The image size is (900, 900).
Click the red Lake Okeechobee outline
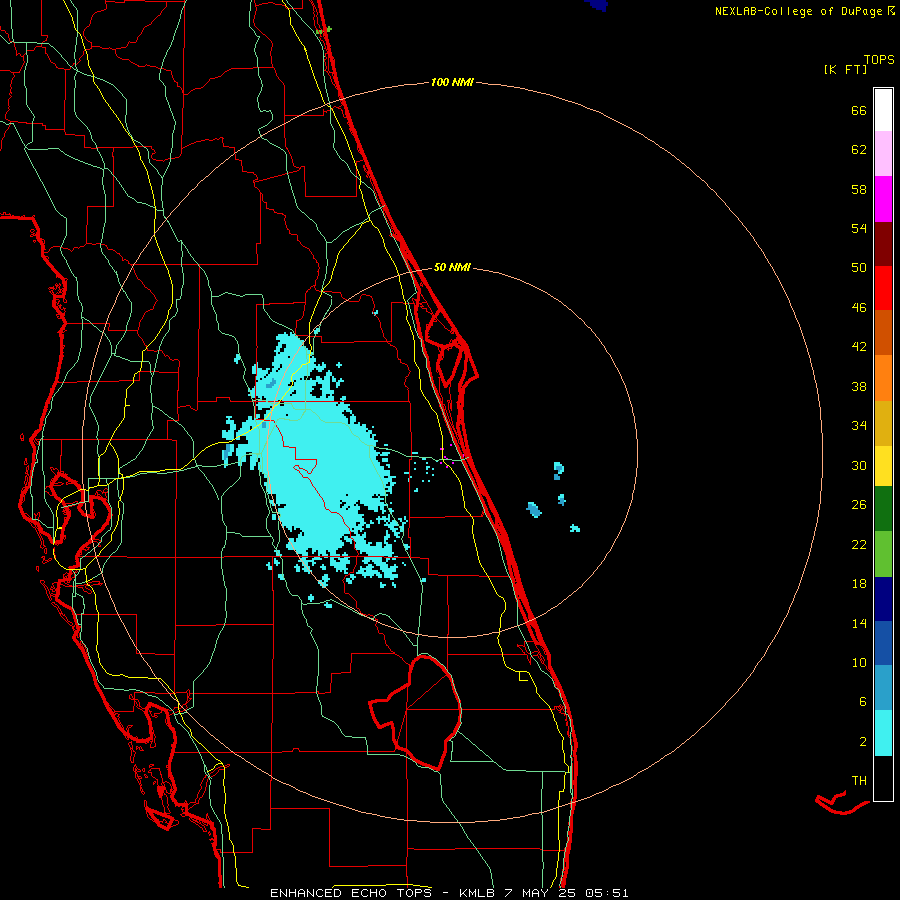point(416,712)
